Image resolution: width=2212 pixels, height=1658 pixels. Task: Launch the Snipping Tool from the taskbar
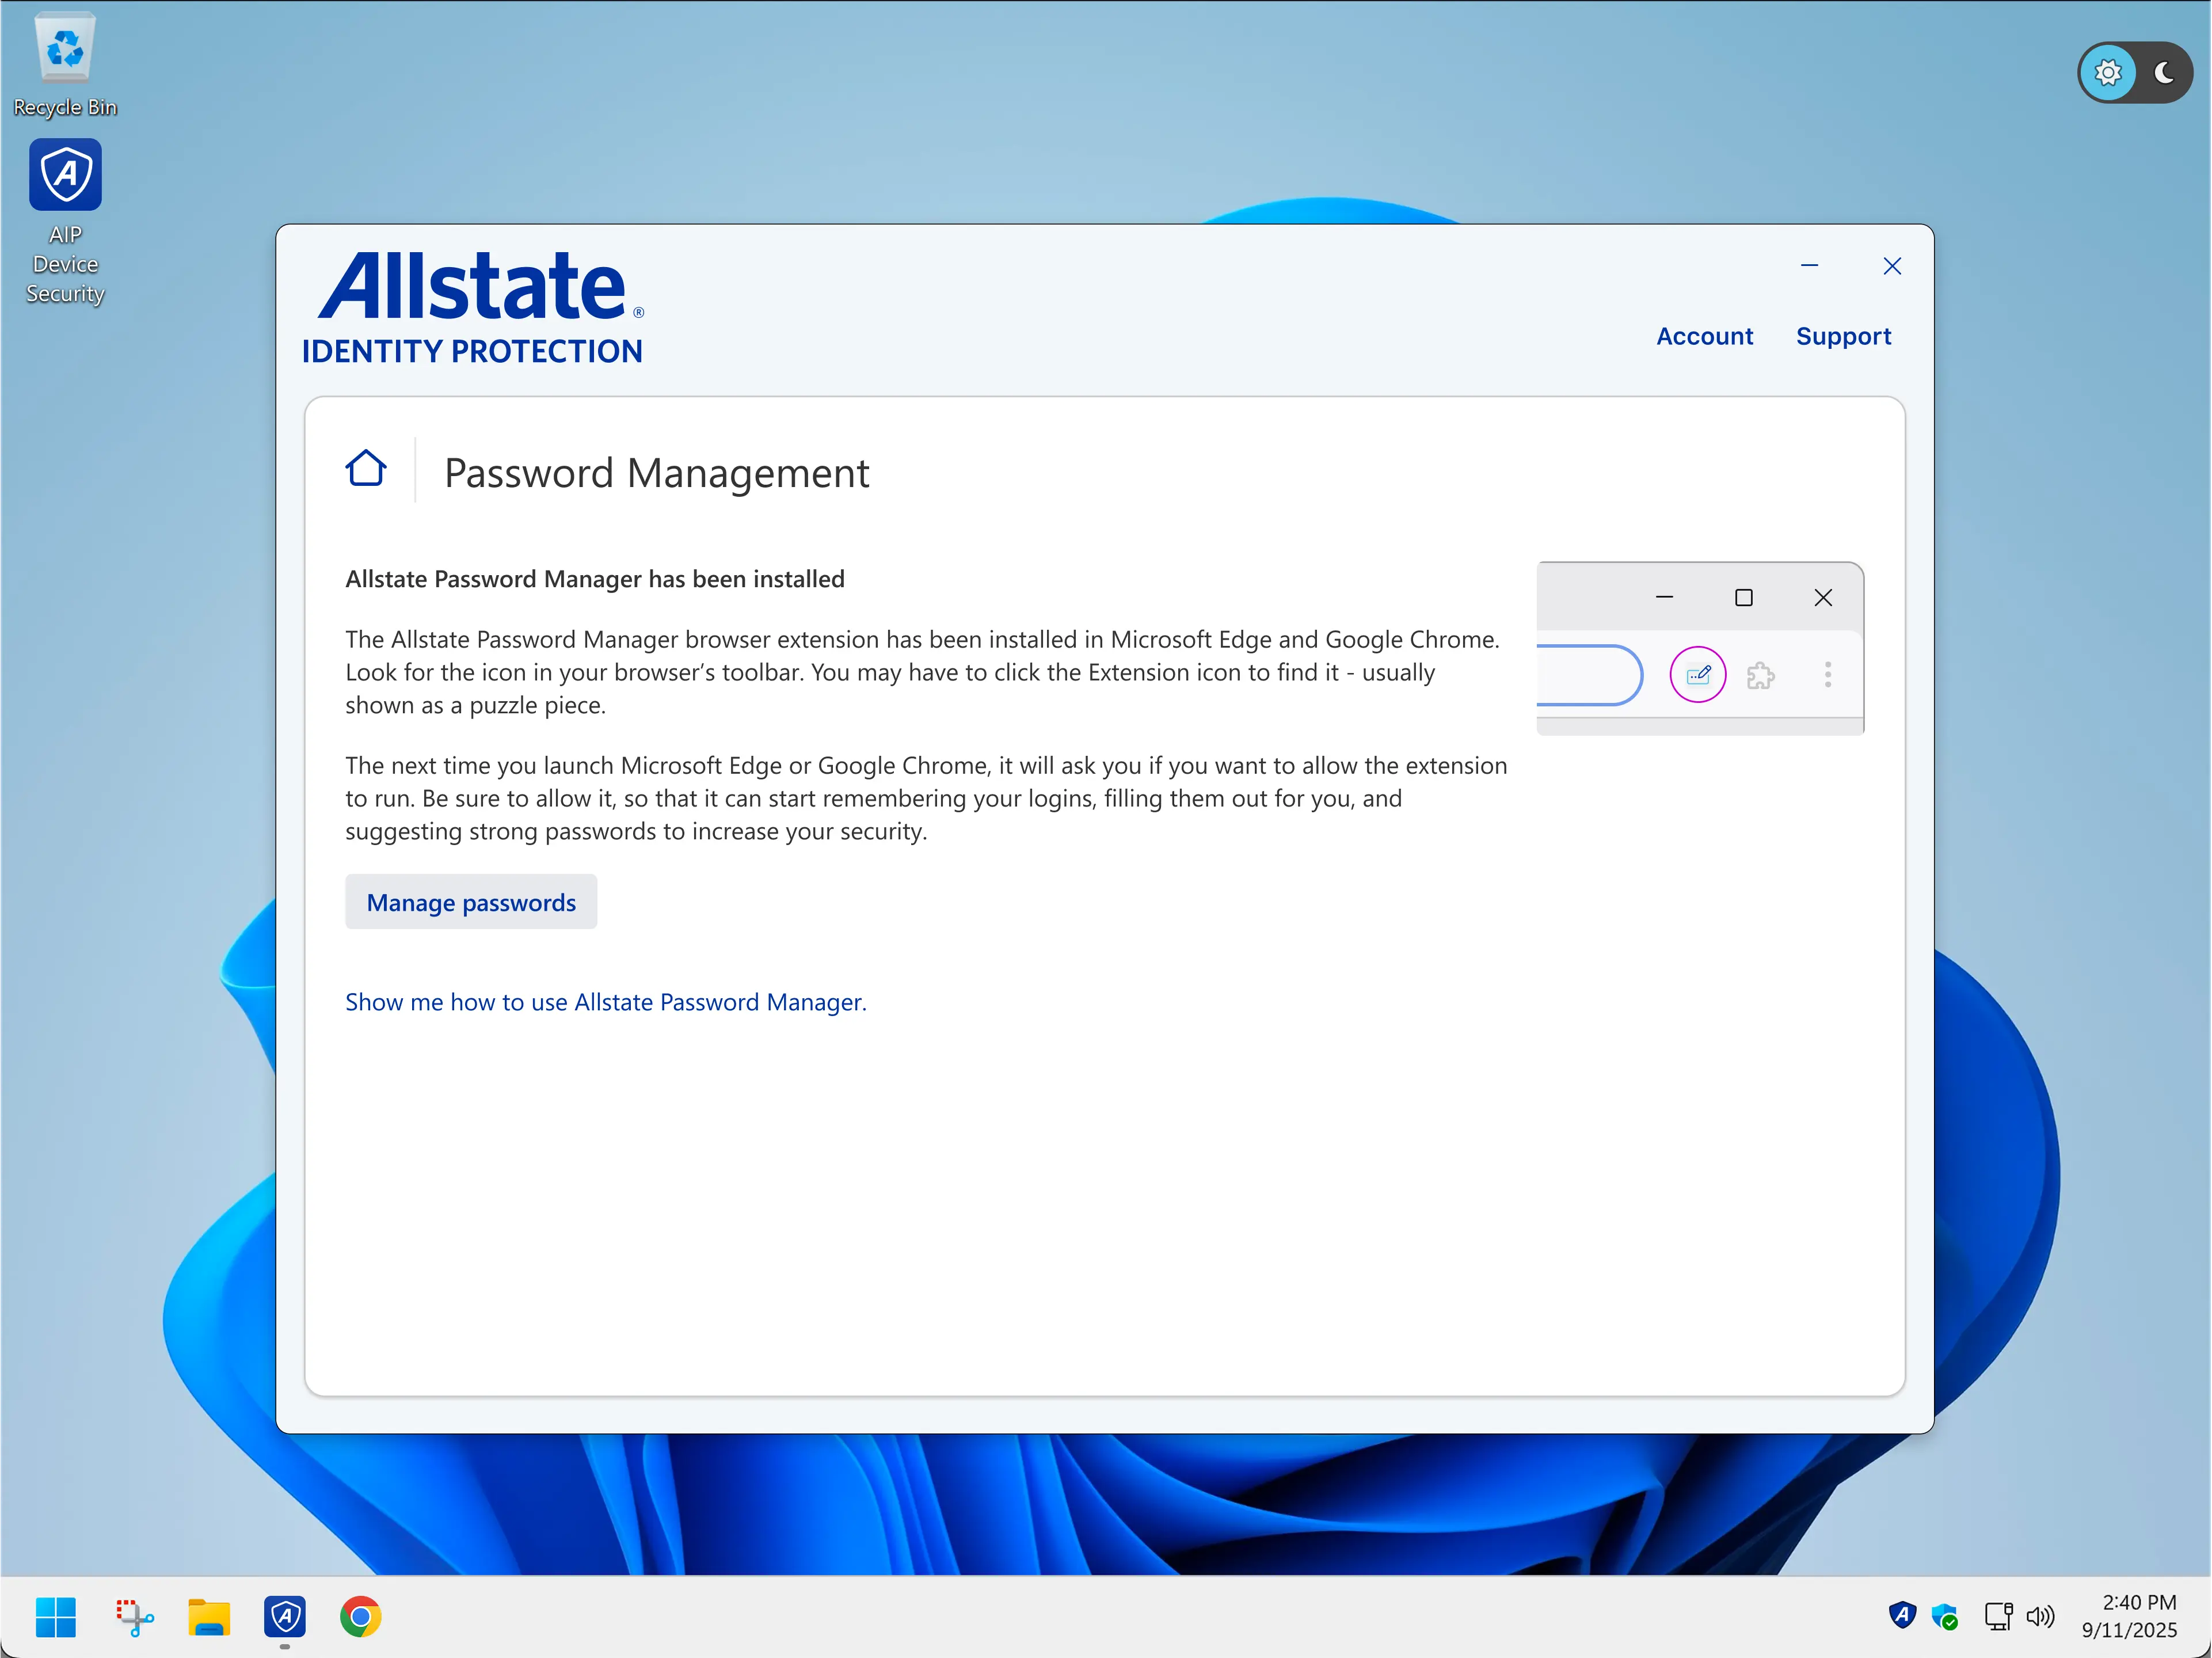click(x=134, y=1617)
